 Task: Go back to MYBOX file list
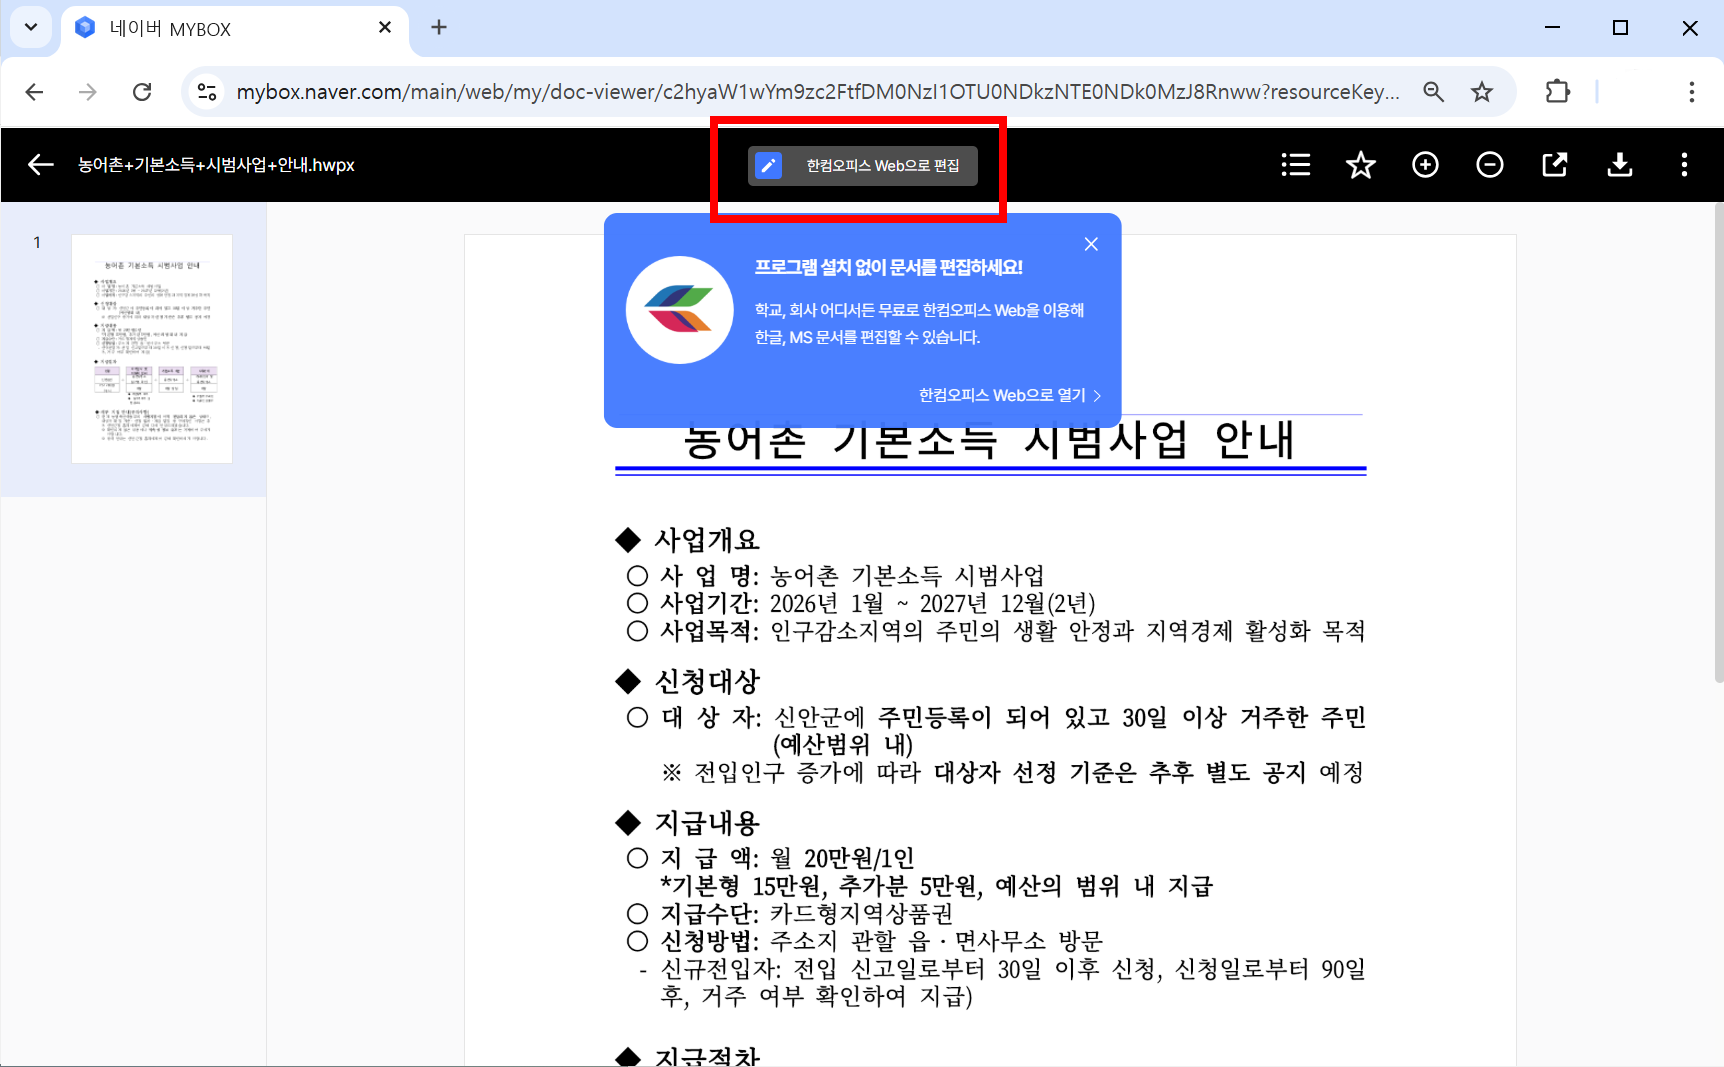pyautogui.click(x=40, y=164)
